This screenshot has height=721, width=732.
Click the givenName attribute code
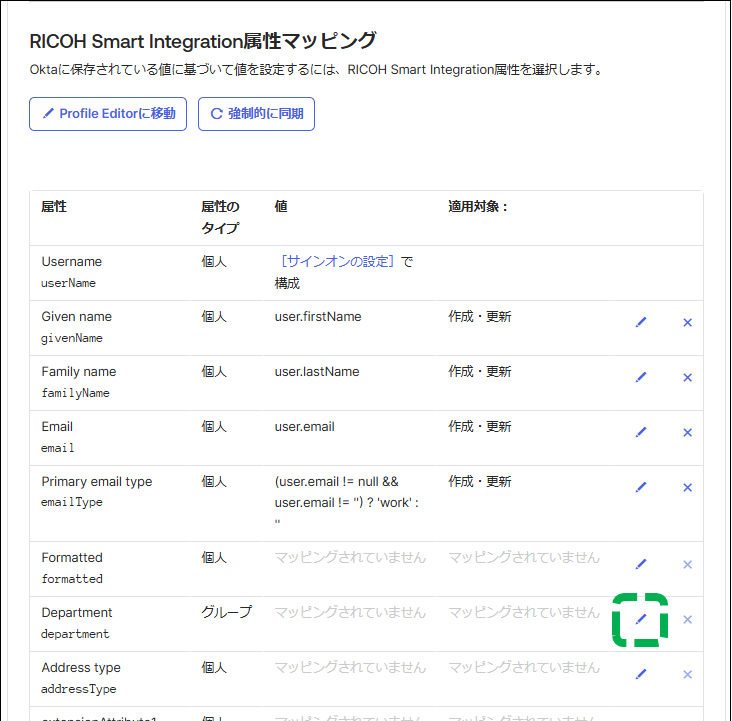pos(71,338)
